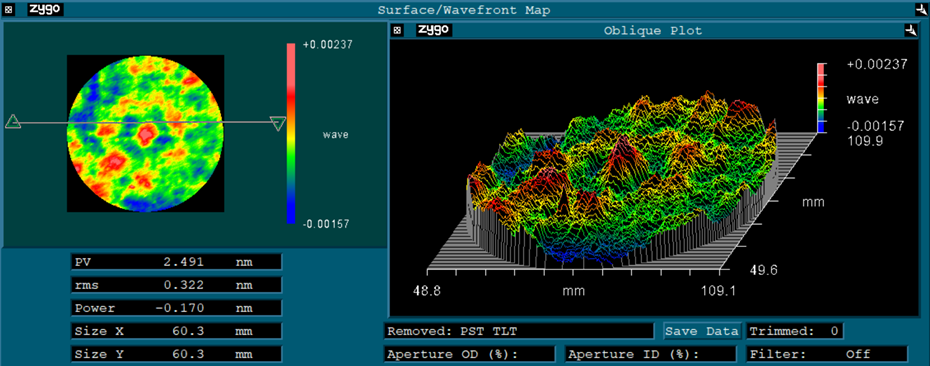Click the Oblique Plot pin icon

(911, 30)
